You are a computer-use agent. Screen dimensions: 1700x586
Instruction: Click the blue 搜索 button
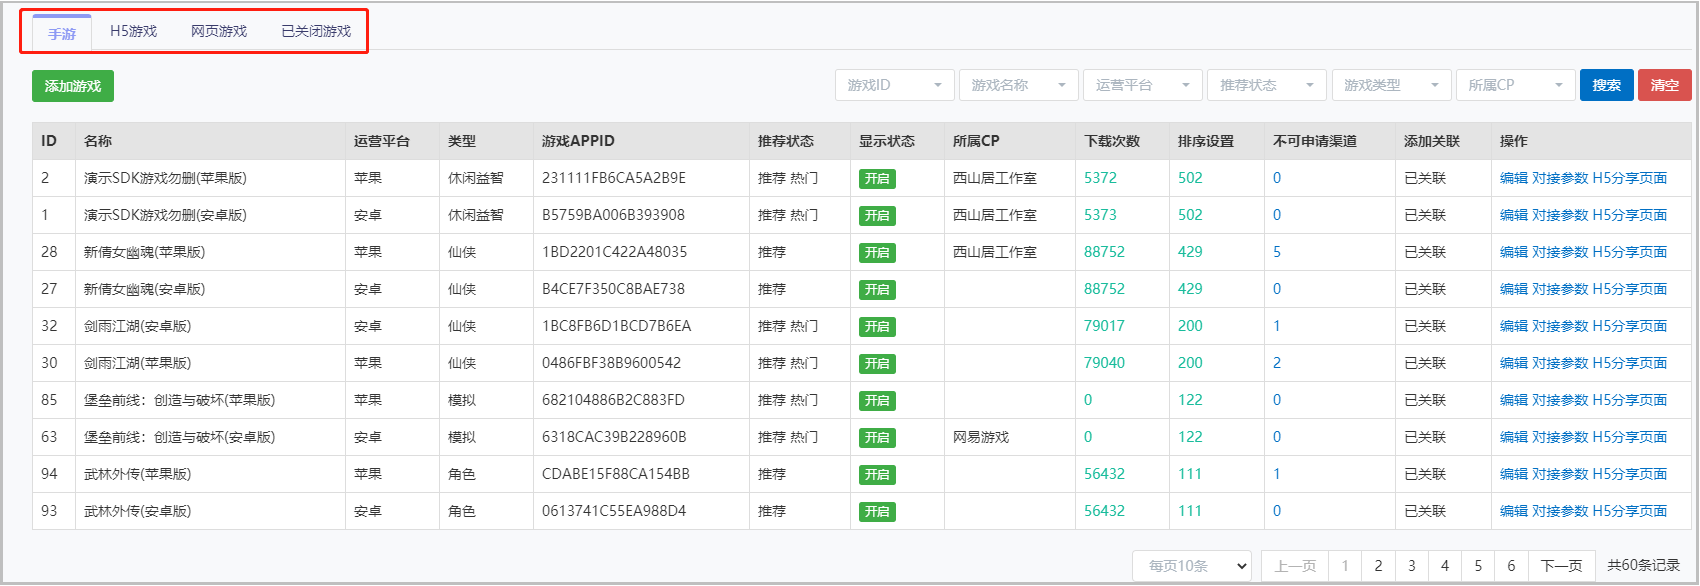click(1607, 85)
